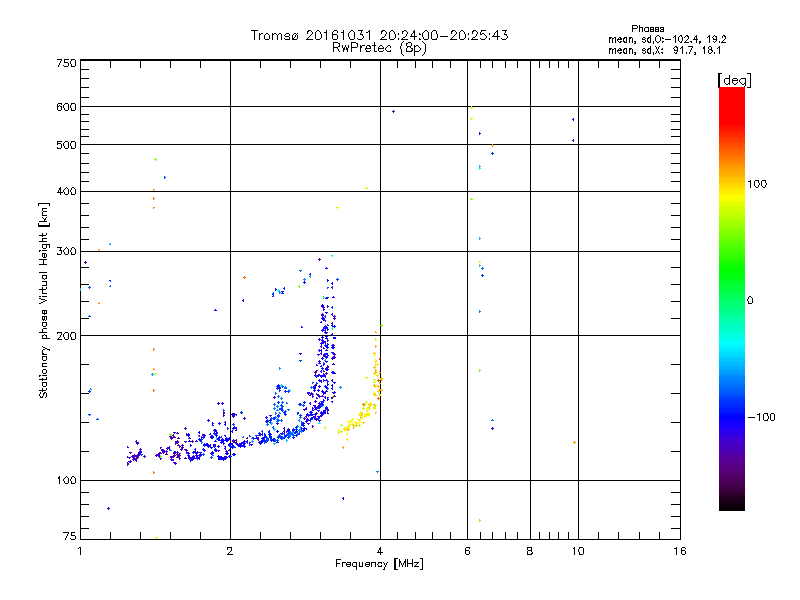The image size is (800, 600).
Task: Click the x-axis tick label '10'
Action: pos(578,551)
